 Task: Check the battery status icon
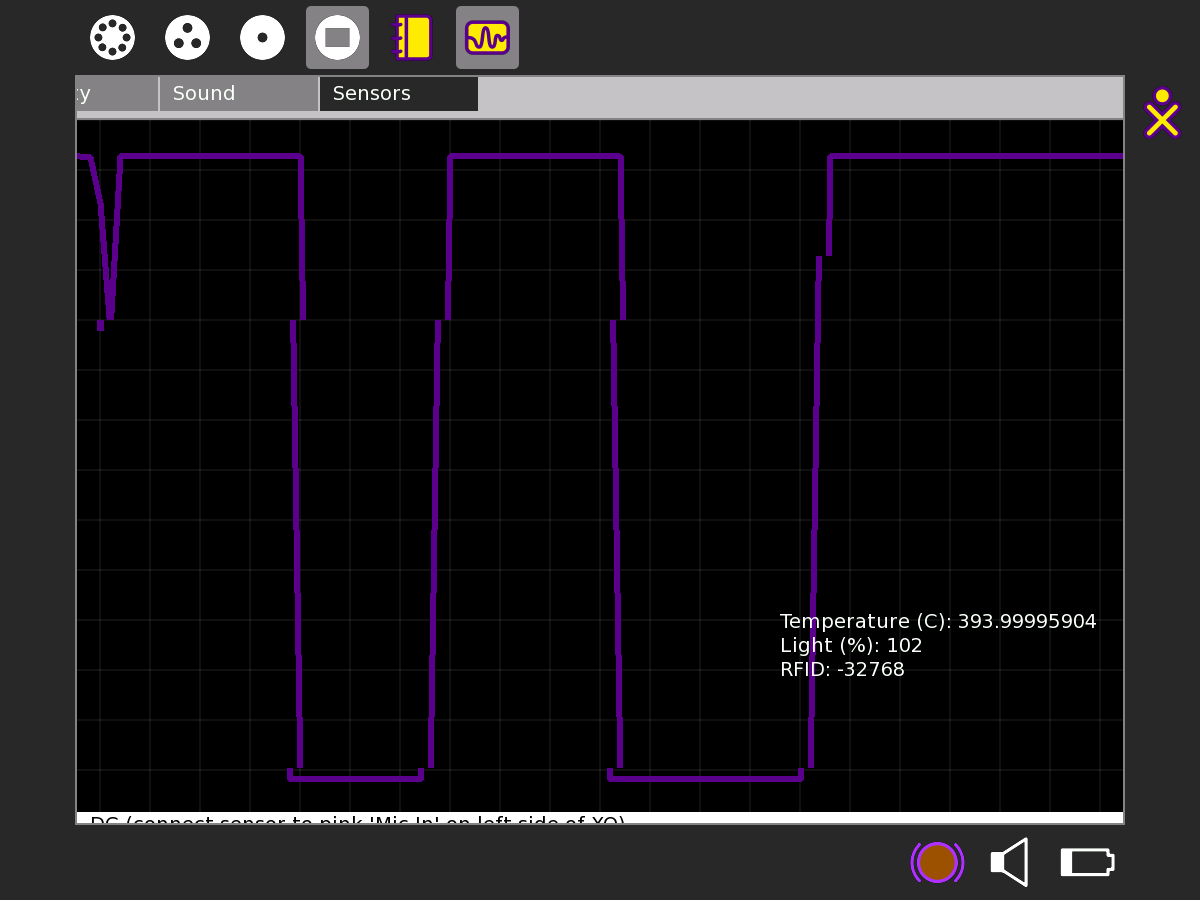point(1086,862)
